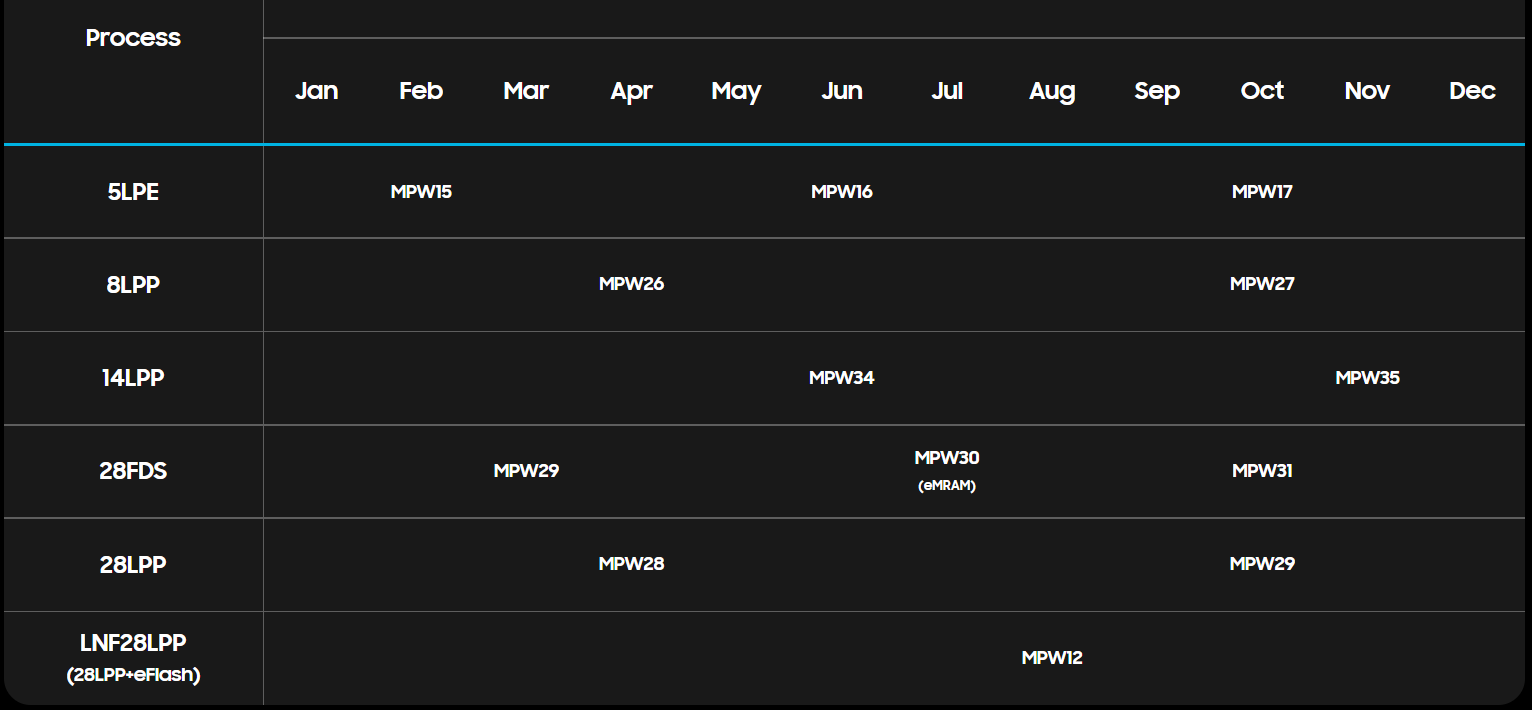
Task: Select the Aug month column header
Action: click(1052, 91)
